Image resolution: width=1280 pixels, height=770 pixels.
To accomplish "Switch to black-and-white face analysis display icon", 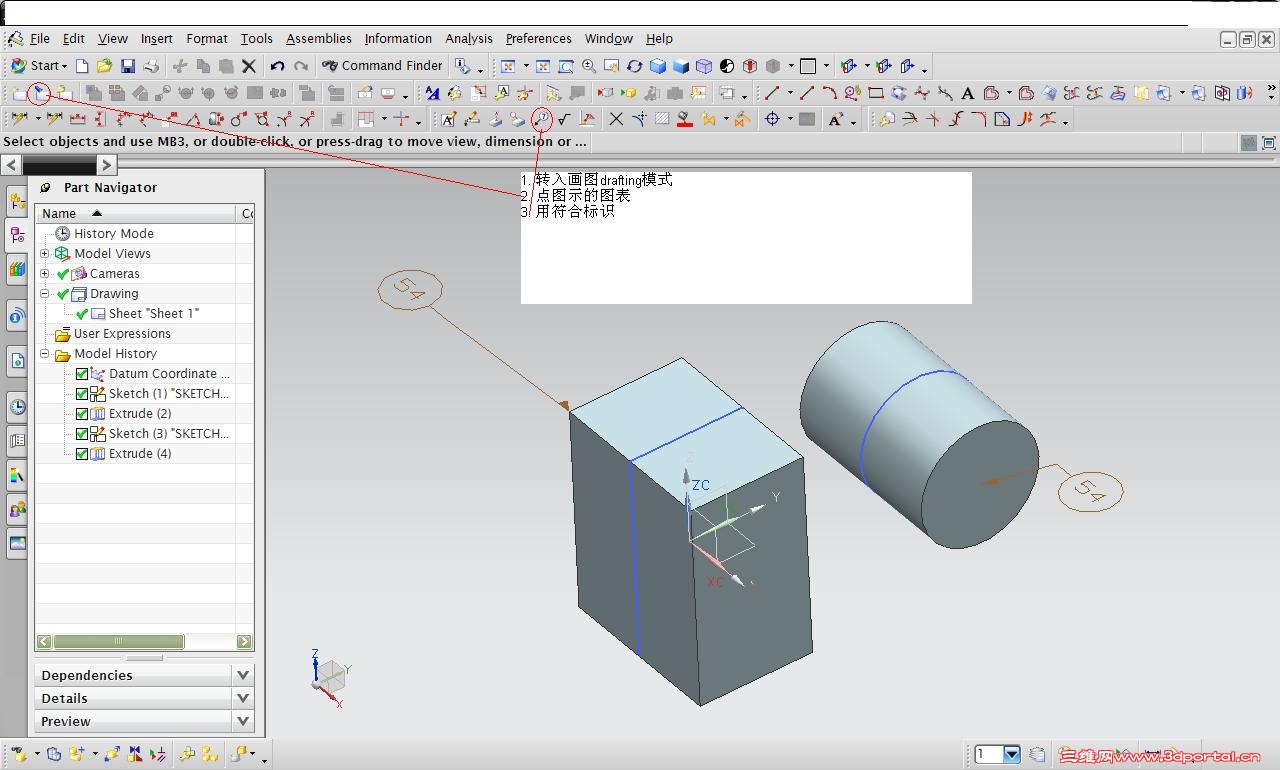I will tap(727, 66).
